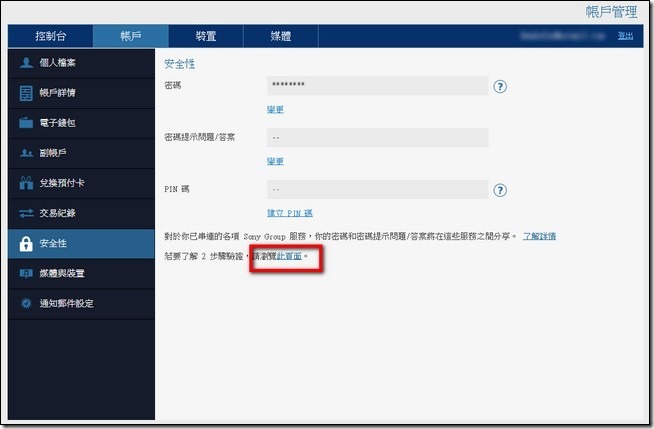
Task: Click the 建立 PIN 碼 link
Action: pyautogui.click(x=290, y=213)
